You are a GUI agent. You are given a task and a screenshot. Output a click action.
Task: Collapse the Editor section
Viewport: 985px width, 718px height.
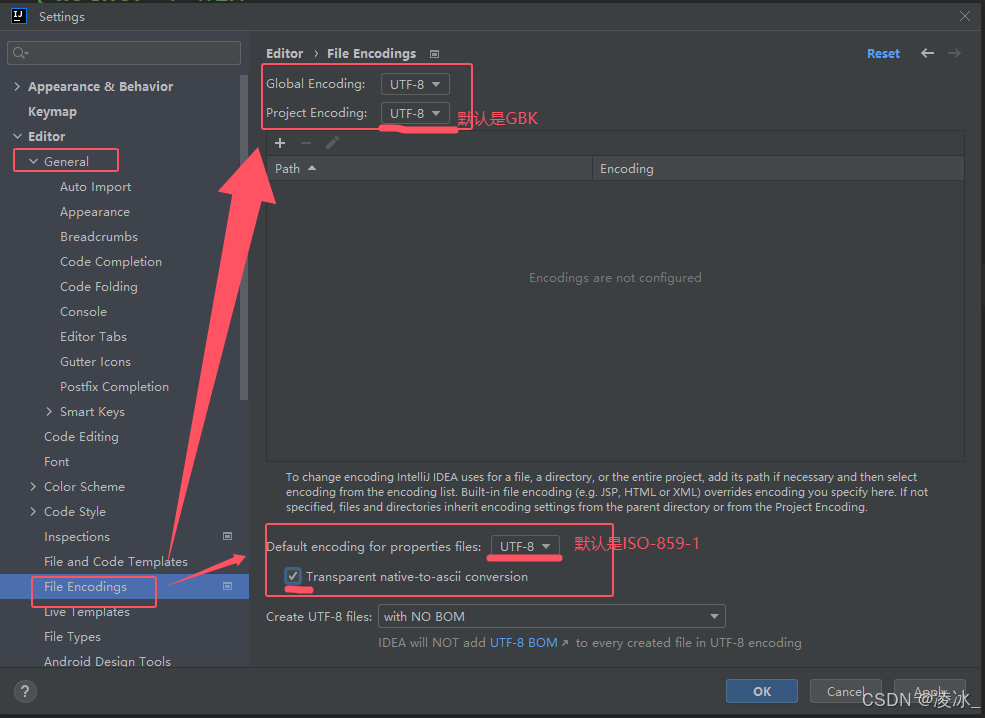17,136
